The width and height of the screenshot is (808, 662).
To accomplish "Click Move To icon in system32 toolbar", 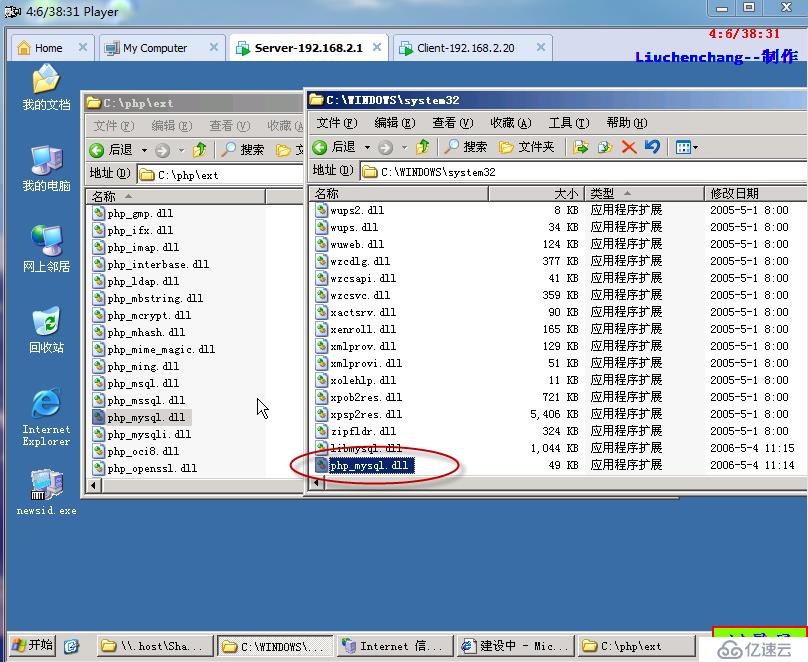I will [x=581, y=147].
